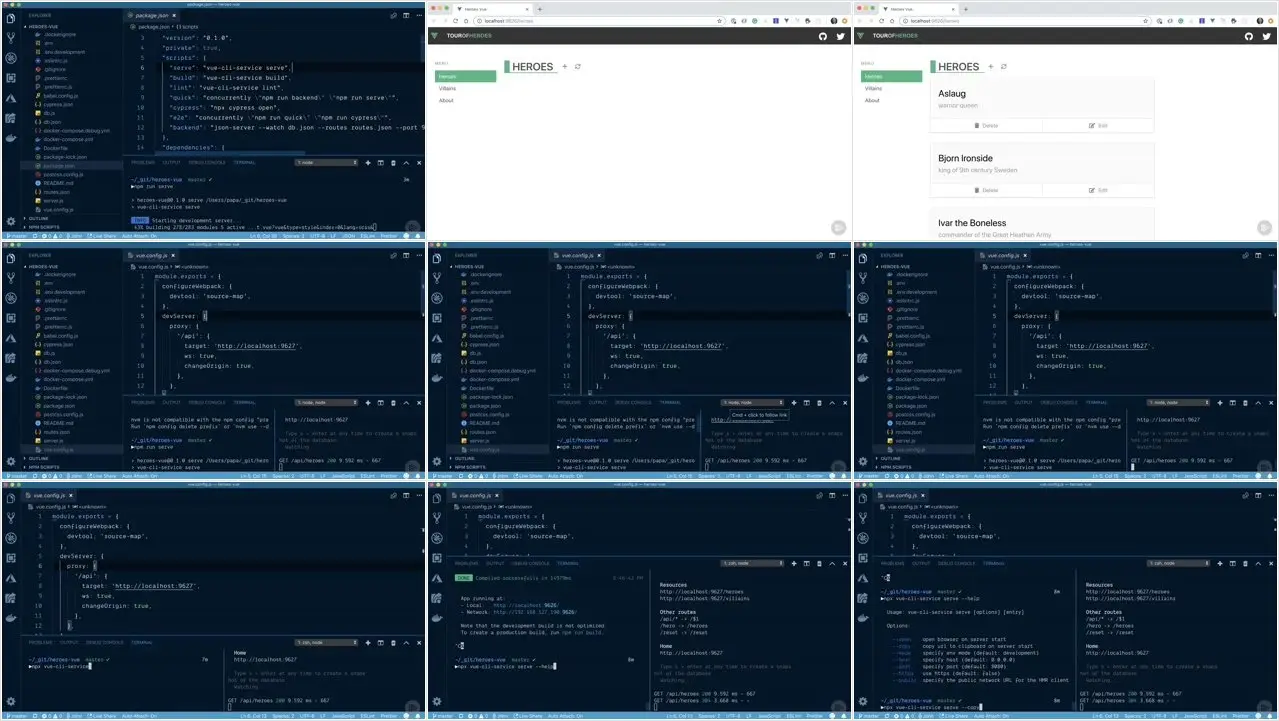This screenshot has height=721, width=1279.
Task: Open Source Control icon in package.json VS Code window
Action: pos(10,37)
